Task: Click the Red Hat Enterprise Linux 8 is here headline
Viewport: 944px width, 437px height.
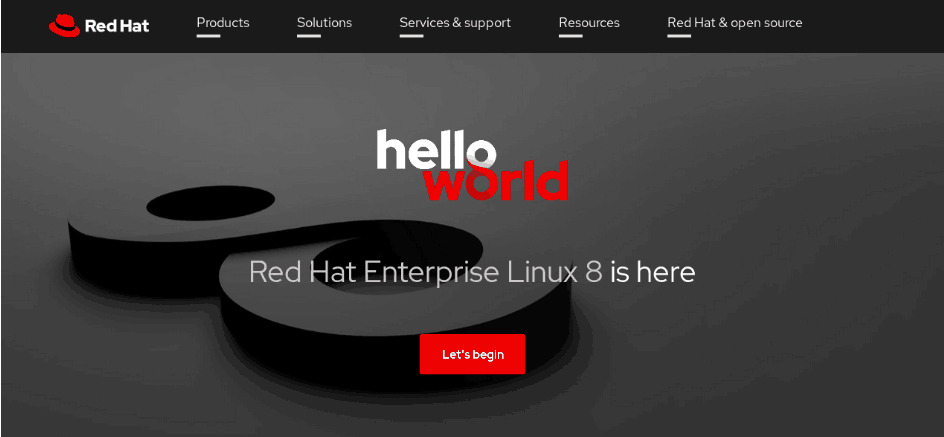Action: tap(472, 272)
